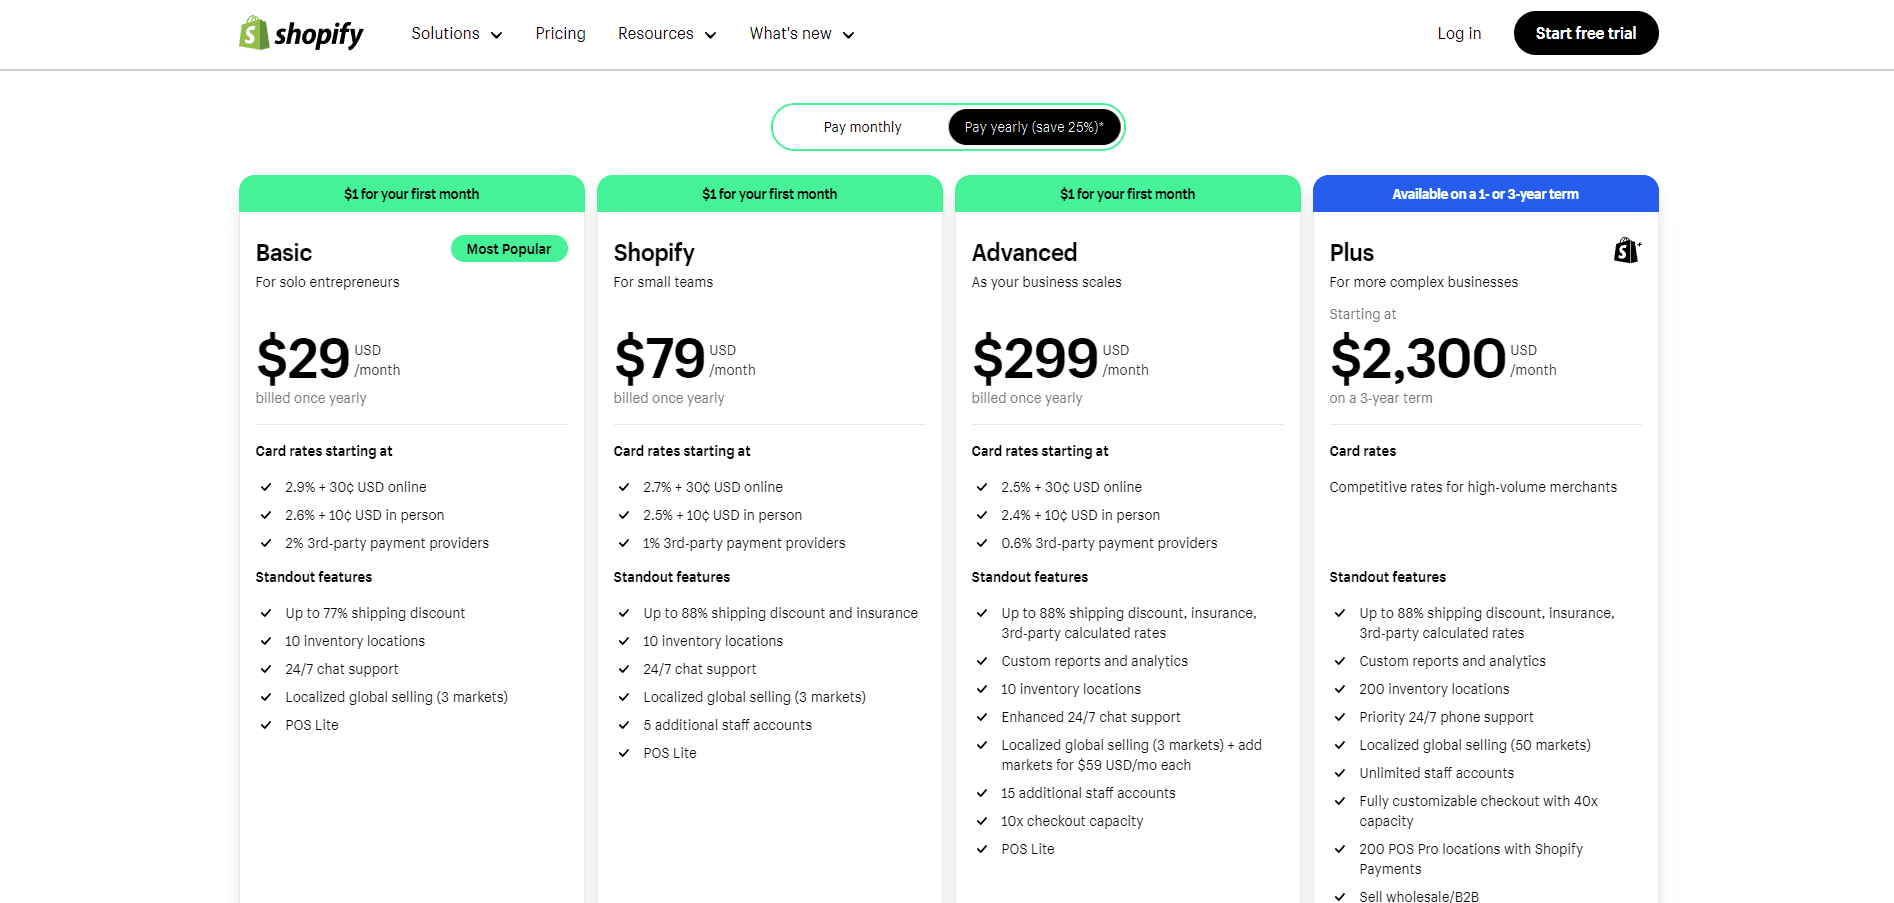
Task: Click '200 inventory locations' feature
Action: (1434, 689)
